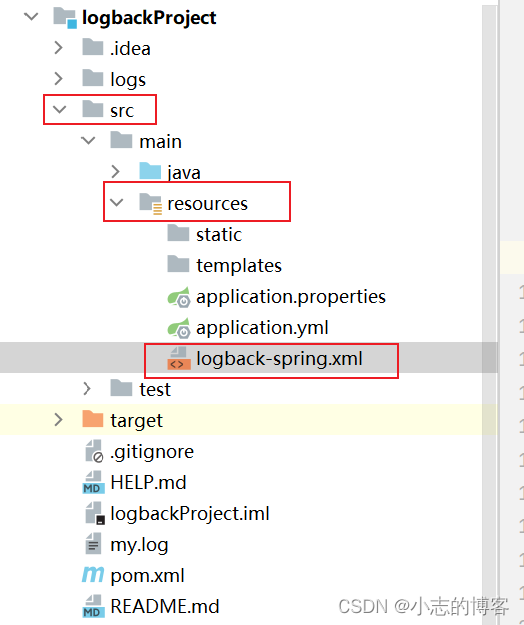Collapse the resources folder chevron
Screen dimensions: 524x625
click(x=117, y=202)
